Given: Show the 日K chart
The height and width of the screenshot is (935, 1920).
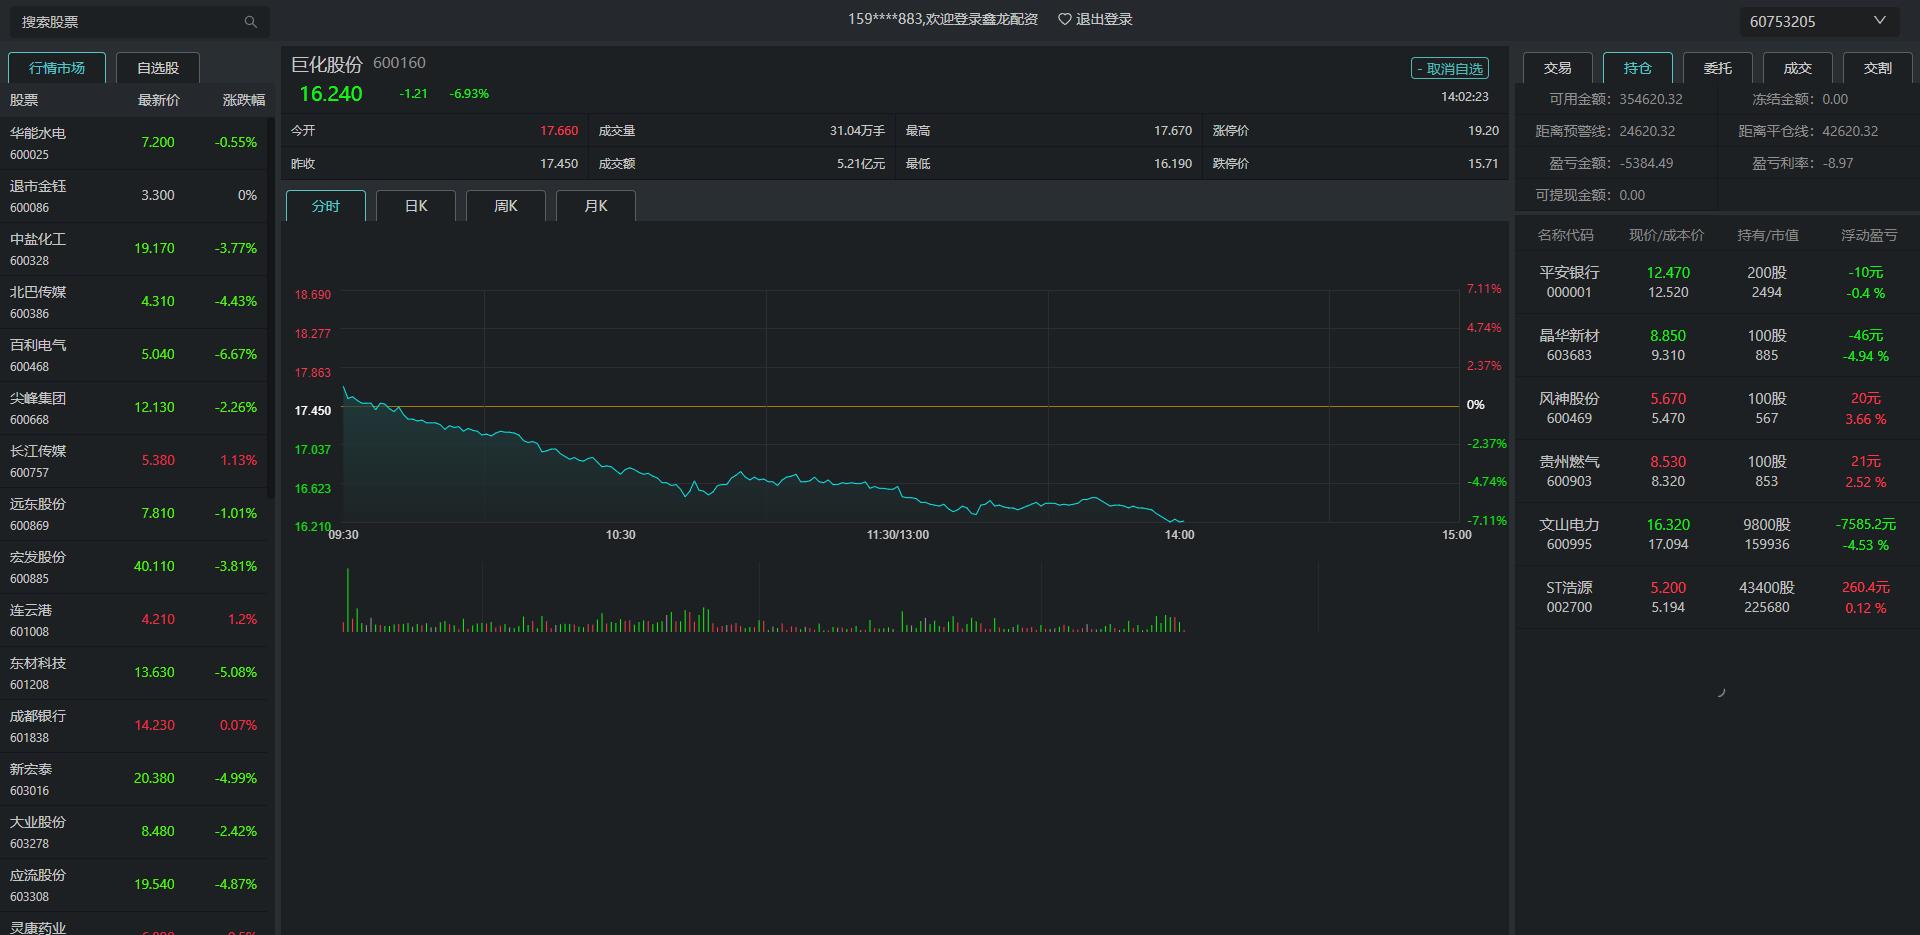Looking at the screenshot, I should [x=416, y=206].
